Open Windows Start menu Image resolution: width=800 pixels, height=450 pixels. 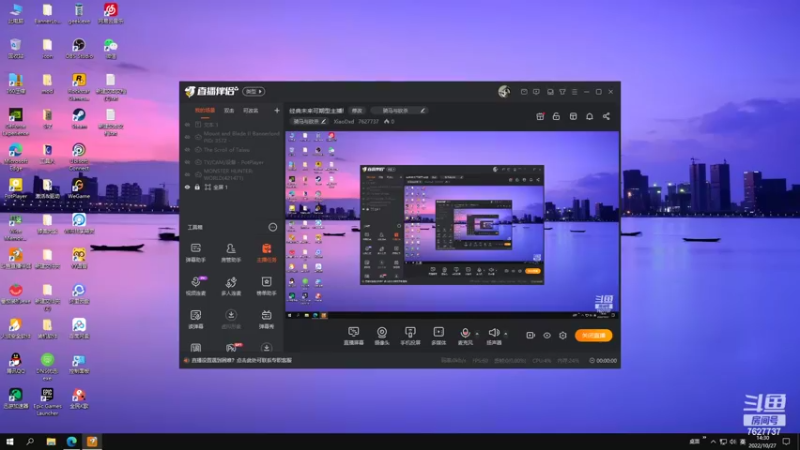coord(9,441)
